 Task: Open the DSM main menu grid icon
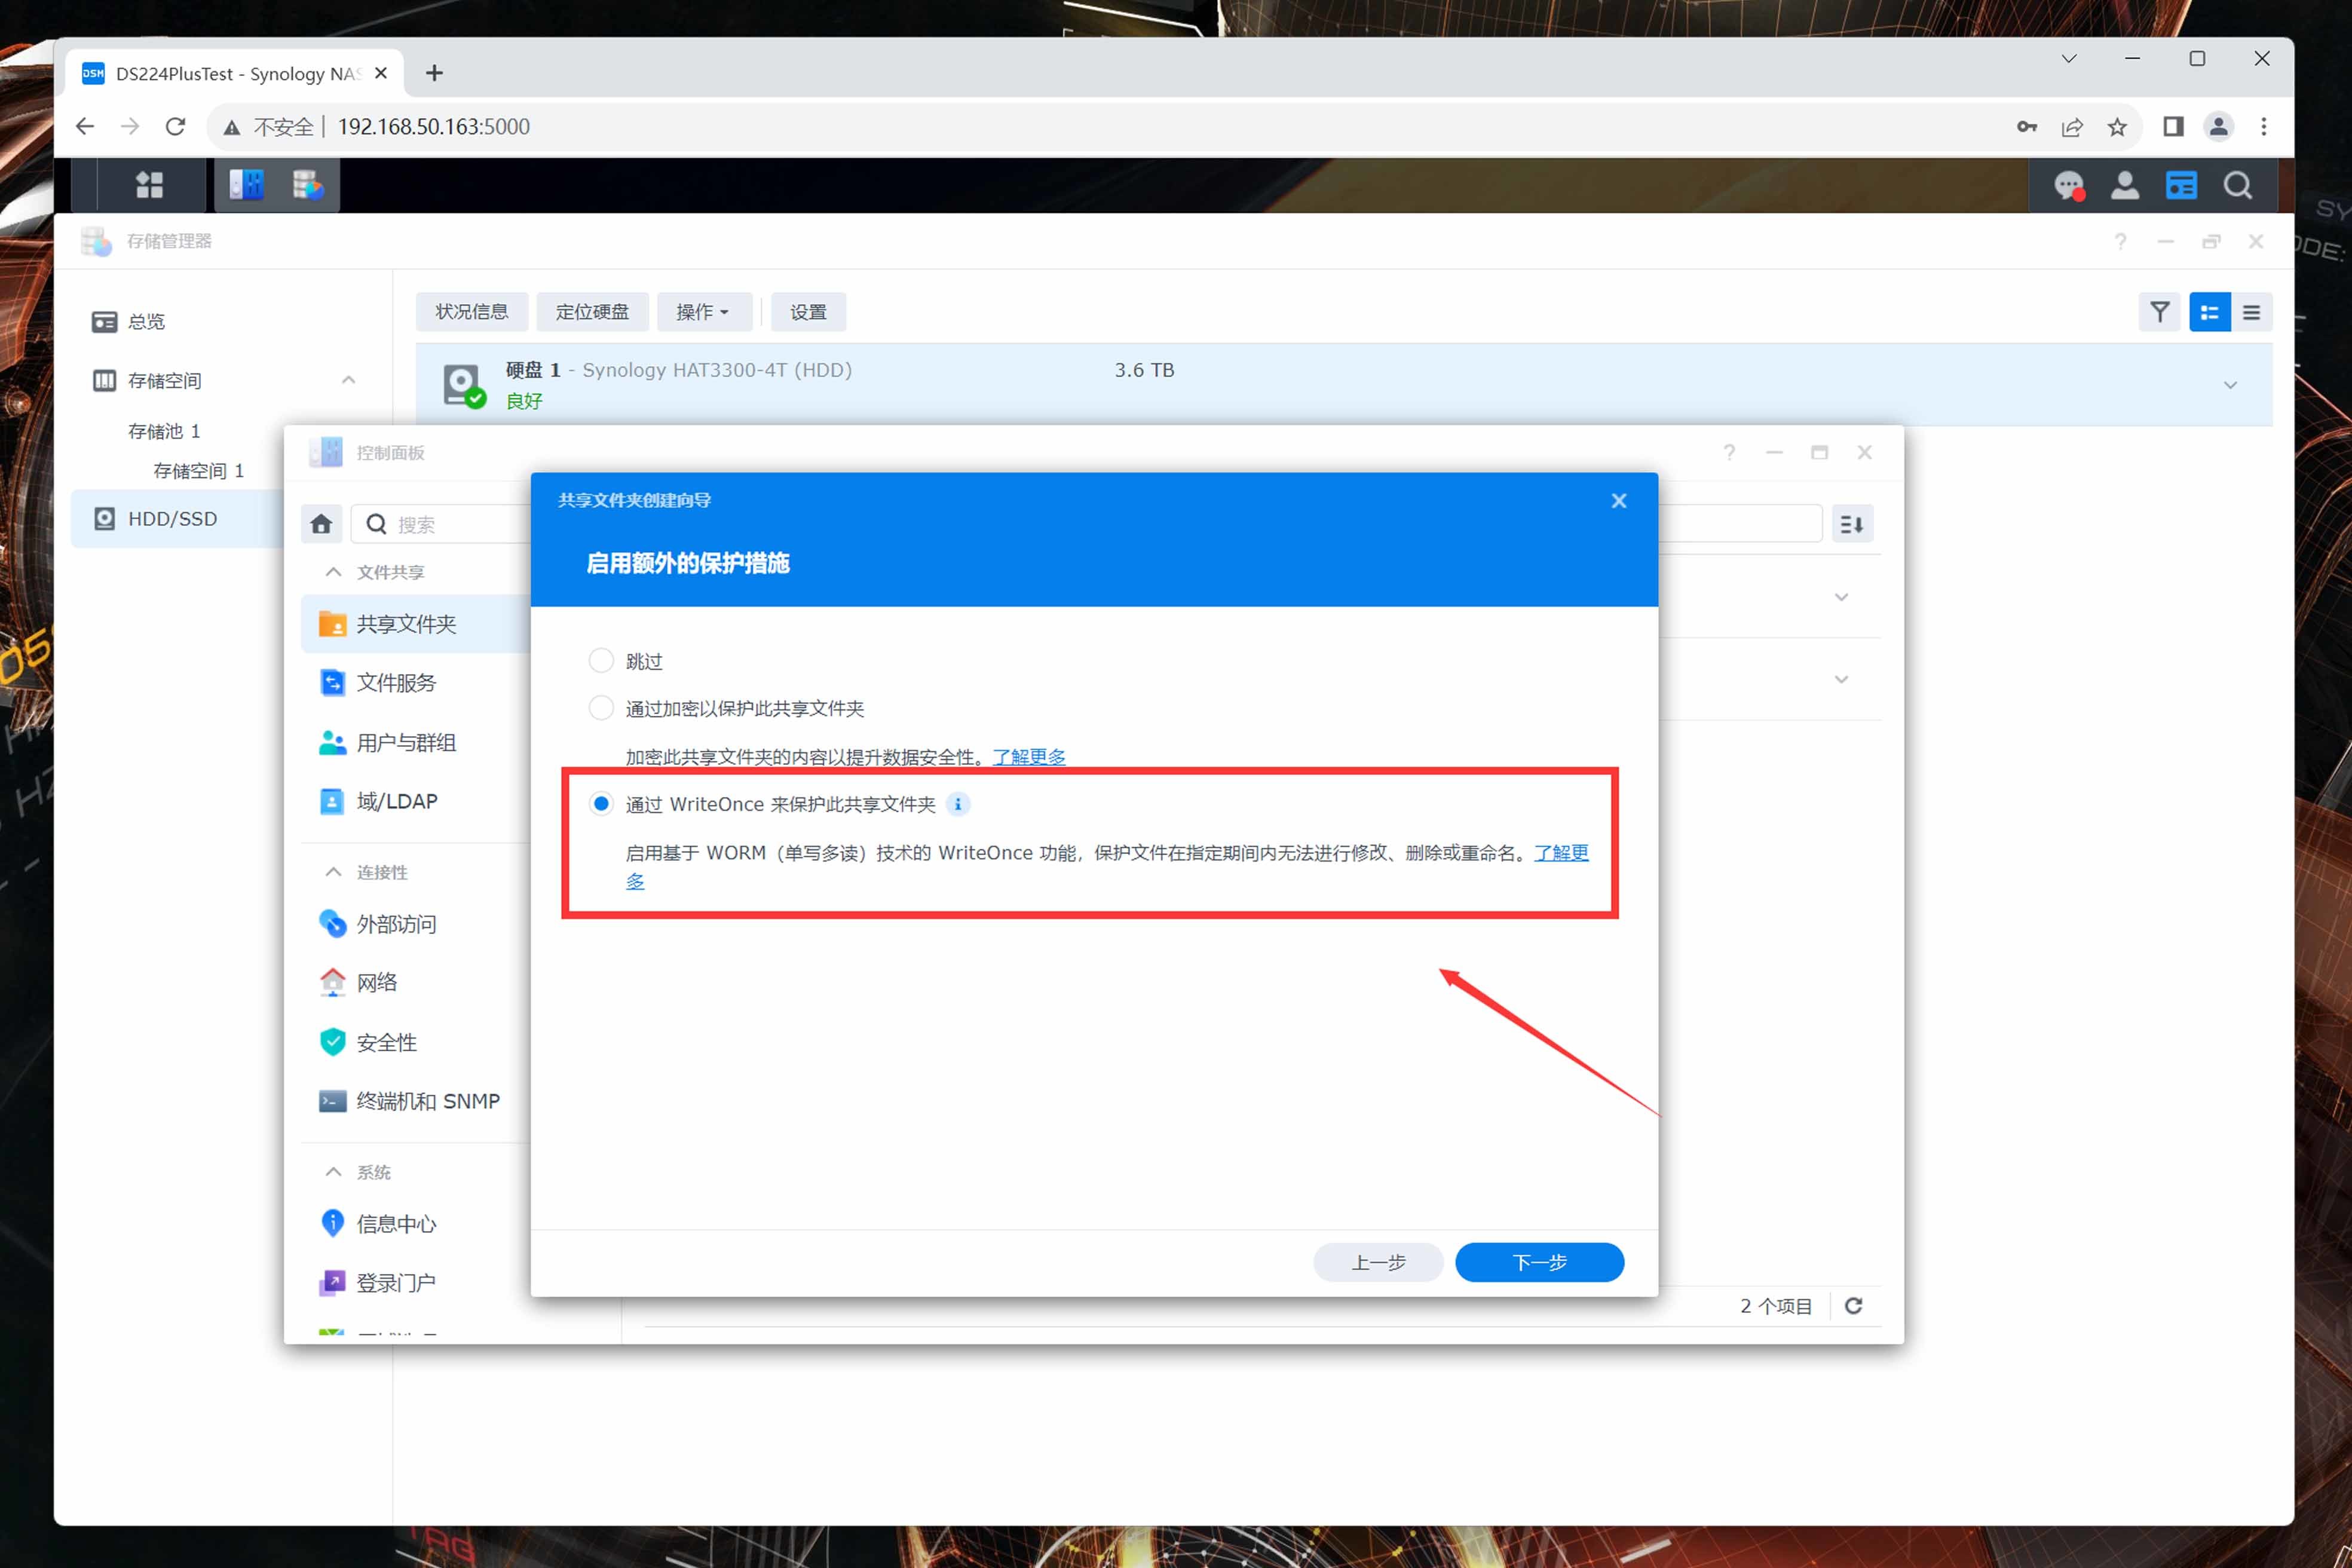point(149,185)
